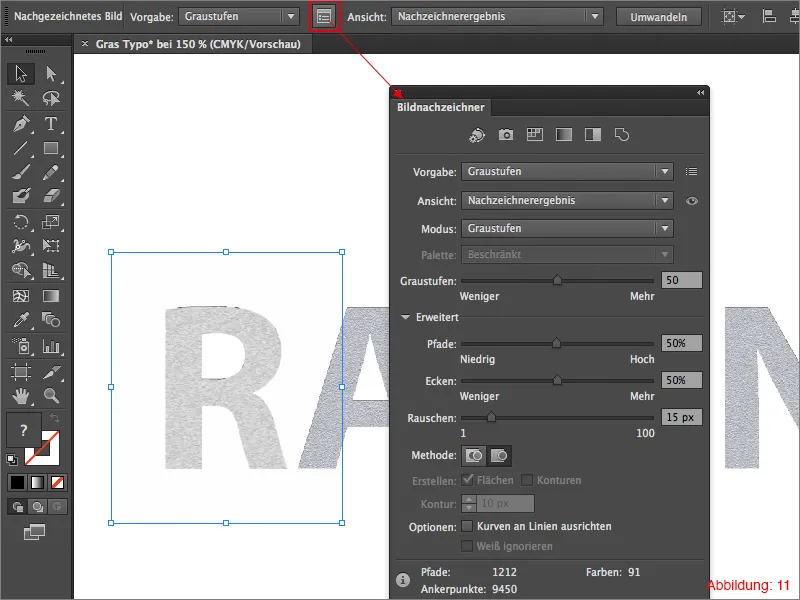
Task: Click the Kontur stepper arrows
Action: coord(468,504)
